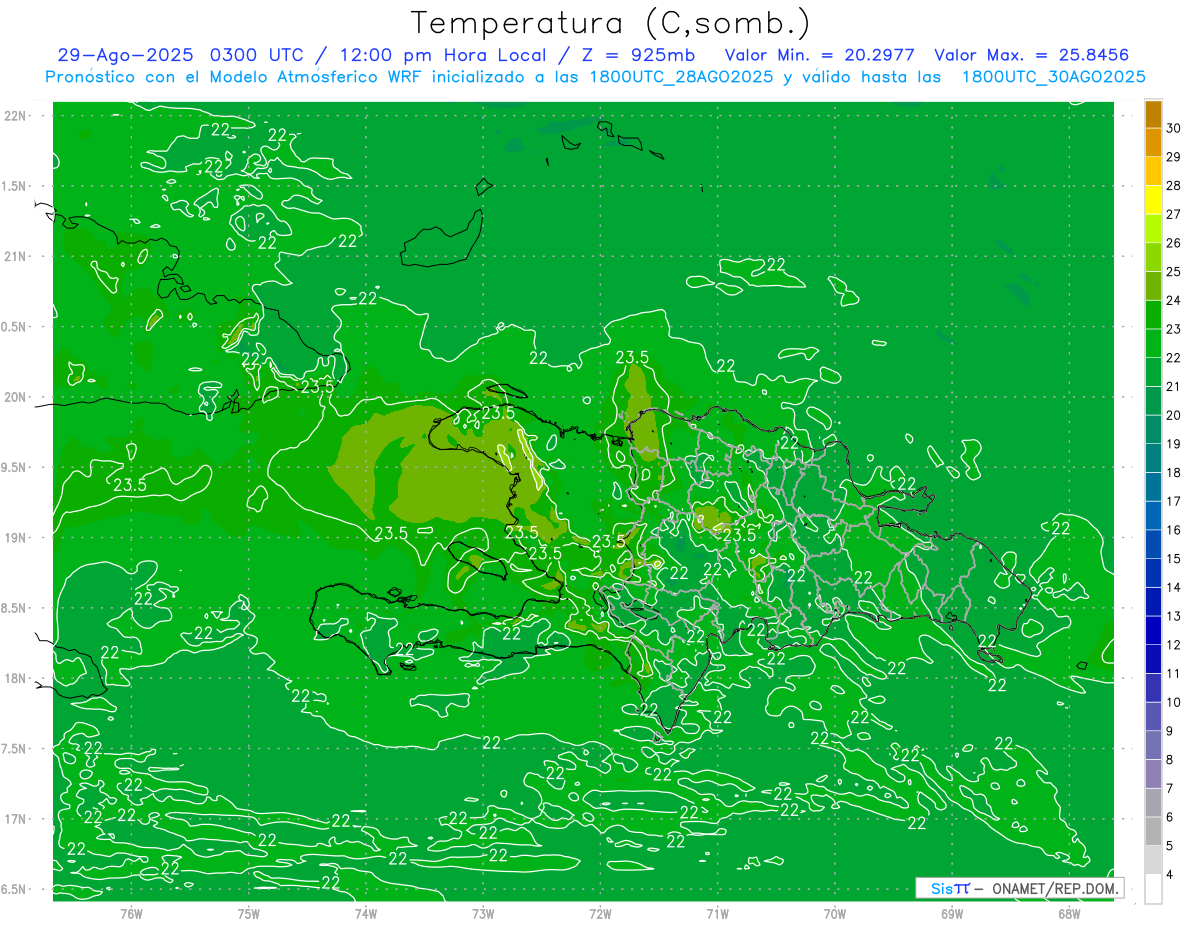
Task: Click the pressure level "Z = 925mb"
Action: 640,55
